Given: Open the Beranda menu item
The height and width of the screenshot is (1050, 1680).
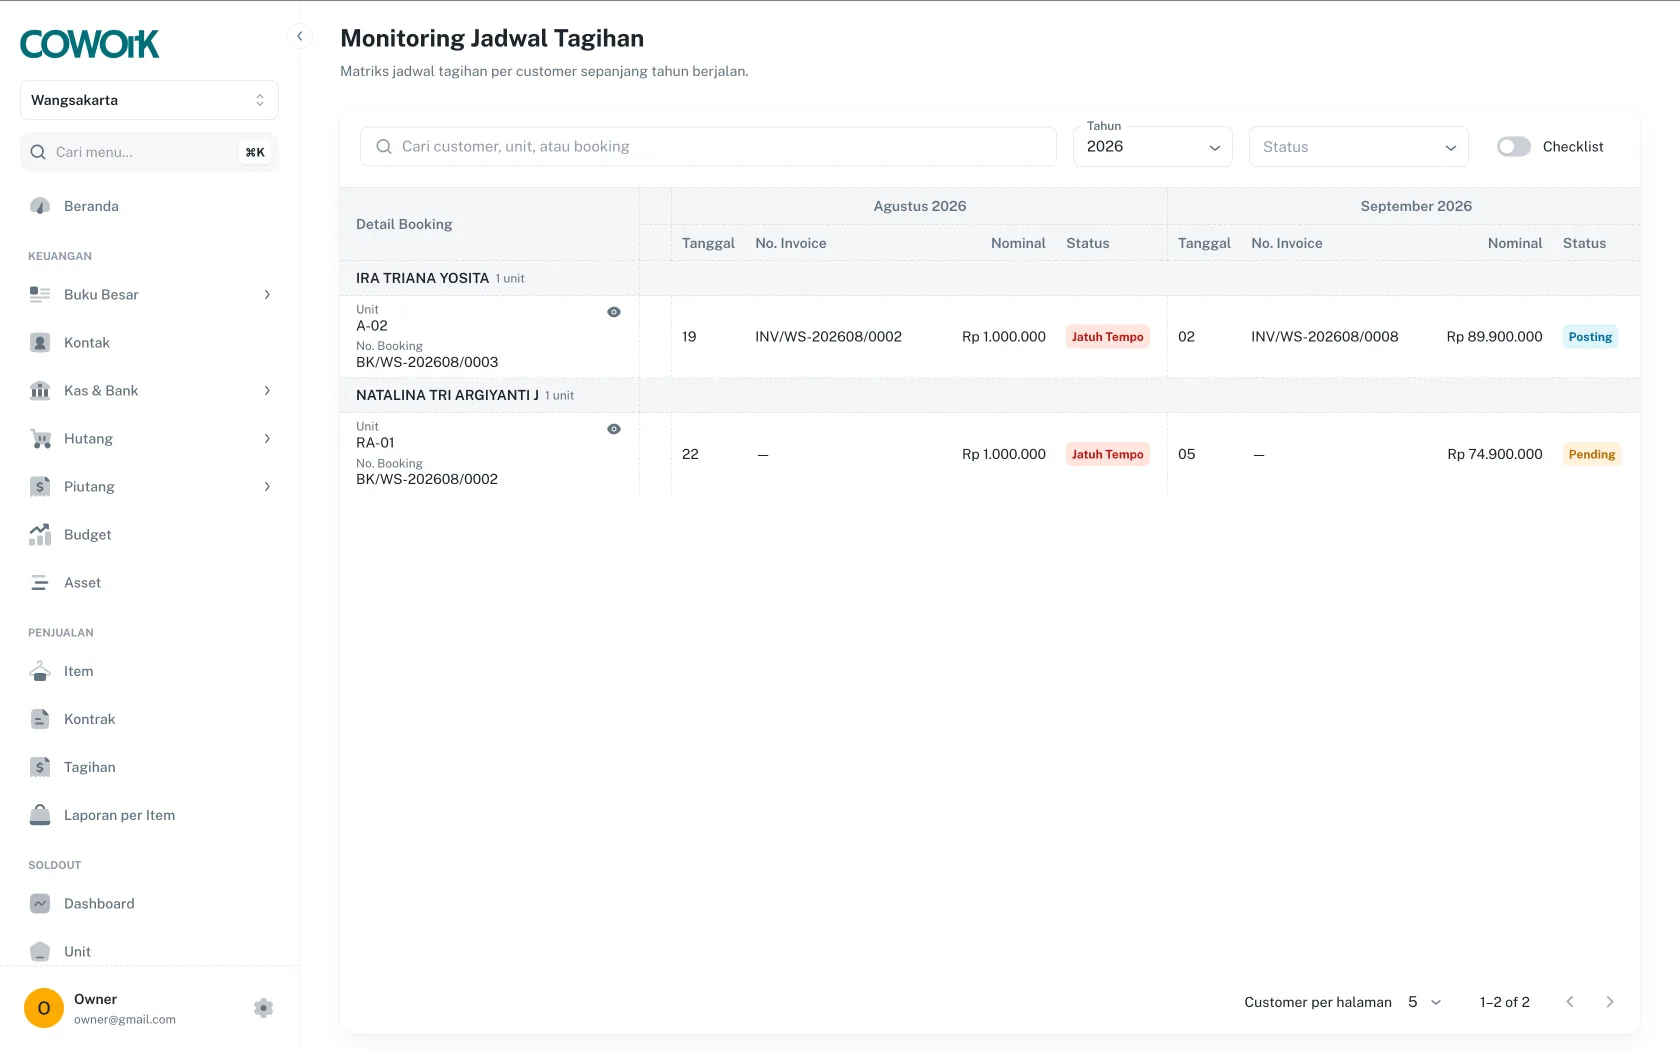Looking at the screenshot, I should (149, 206).
